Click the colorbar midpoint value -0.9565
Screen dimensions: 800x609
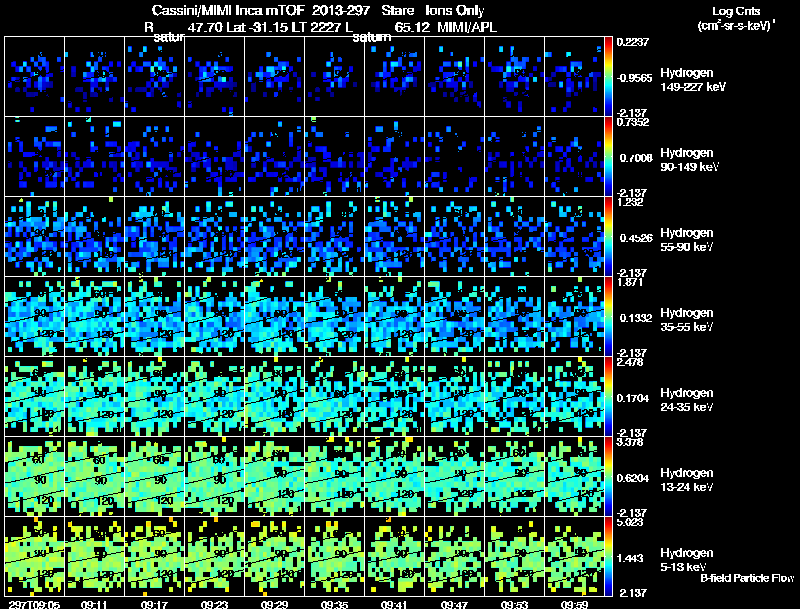coord(634,78)
